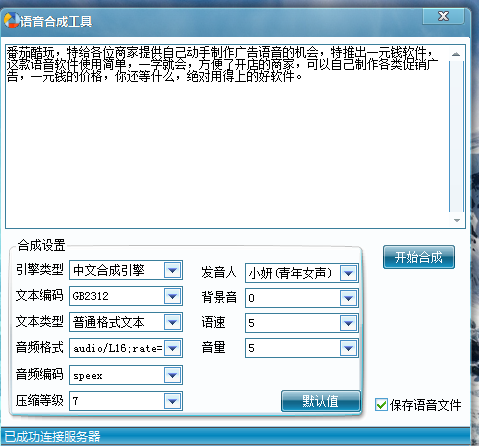Screen dimensions: 479x446
Task: Click the 开始合成 button
Action: [x=419, y=257]
